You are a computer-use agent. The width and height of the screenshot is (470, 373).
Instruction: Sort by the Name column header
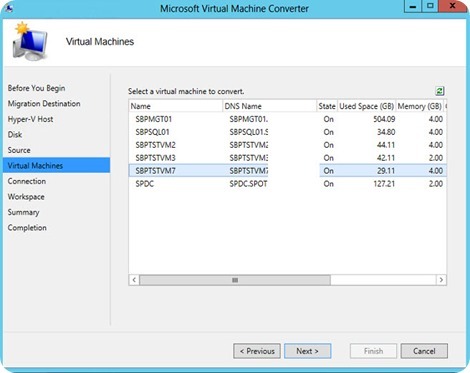click(176, 106)
